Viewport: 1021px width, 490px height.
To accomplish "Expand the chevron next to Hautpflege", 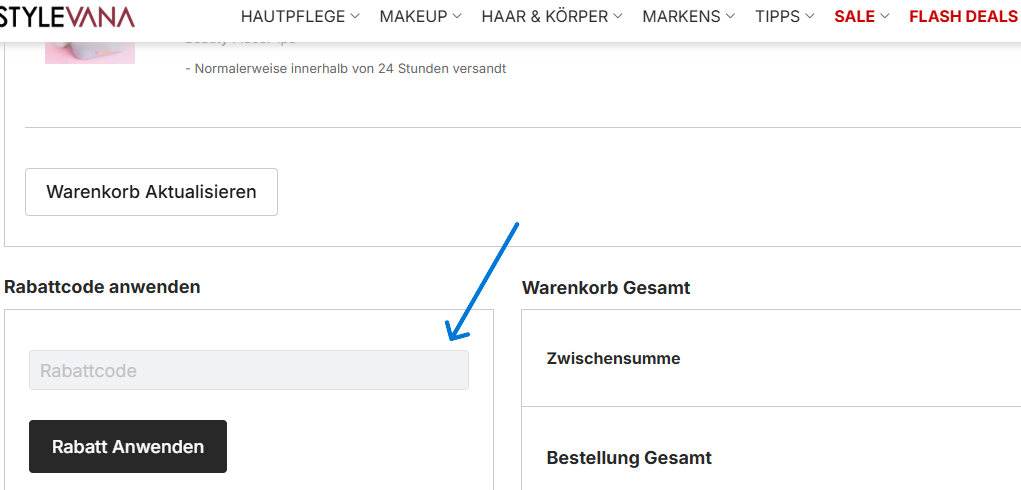I will click(354, 16).
